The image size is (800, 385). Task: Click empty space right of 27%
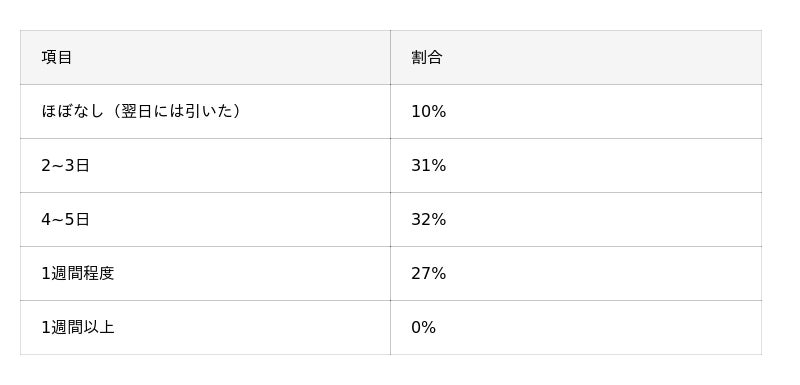coord(602,273)
